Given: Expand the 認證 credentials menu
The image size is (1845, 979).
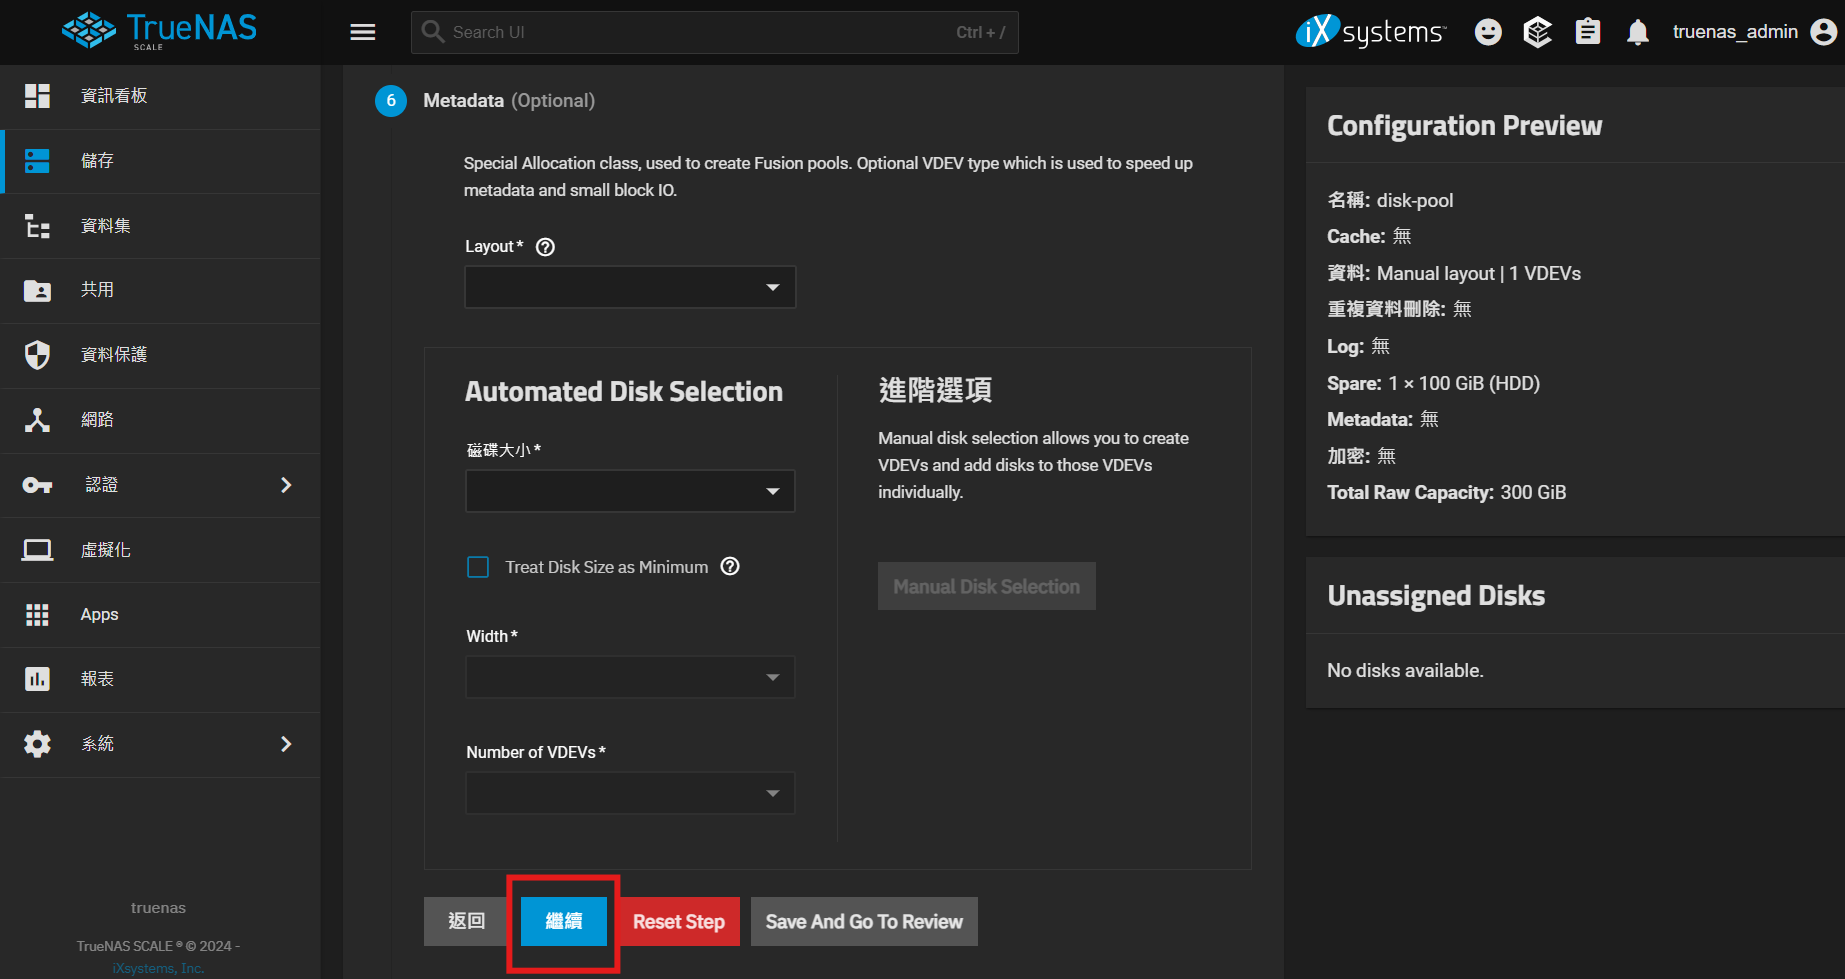Looking at the screenshot, I should (160, 485).
